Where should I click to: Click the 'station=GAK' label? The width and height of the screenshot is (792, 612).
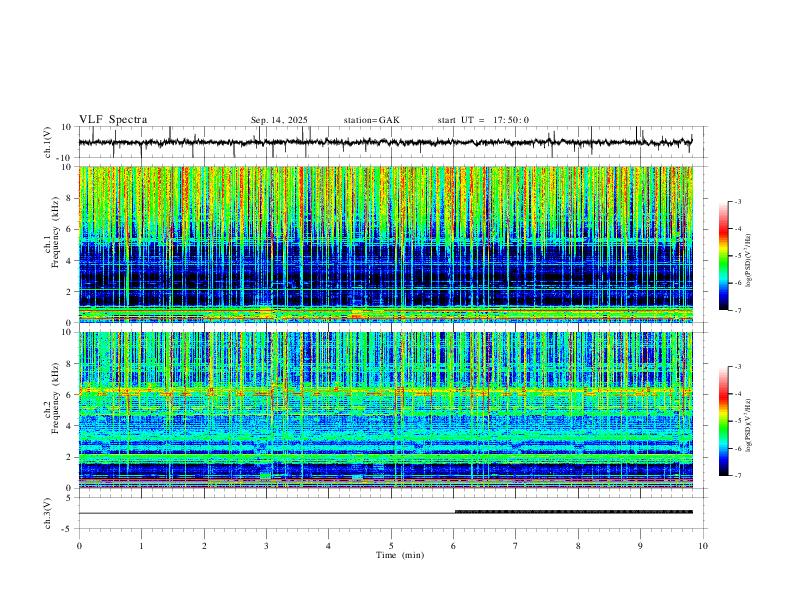tap(371, 120)
